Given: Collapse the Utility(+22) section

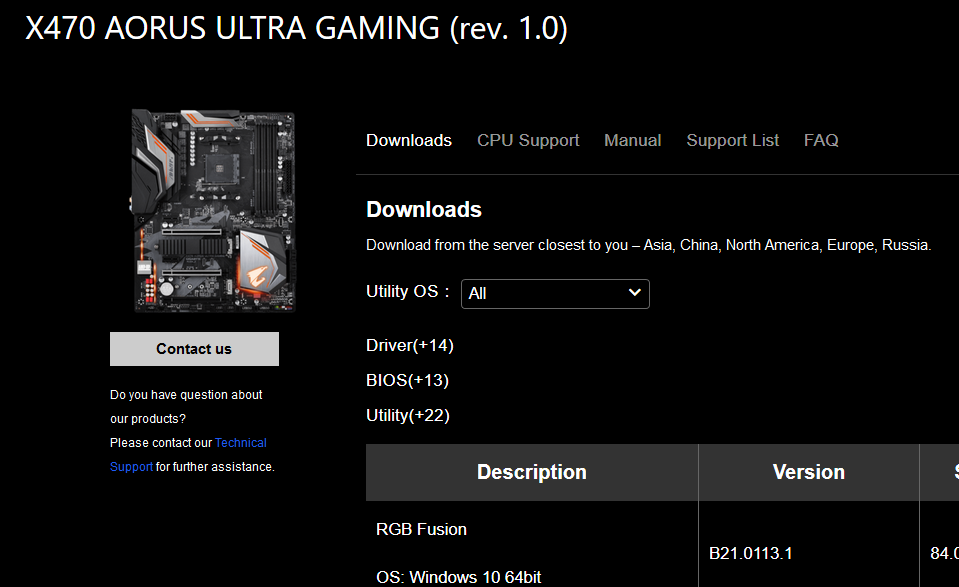Looking at the screenshot, I should (x=408, y=415).
